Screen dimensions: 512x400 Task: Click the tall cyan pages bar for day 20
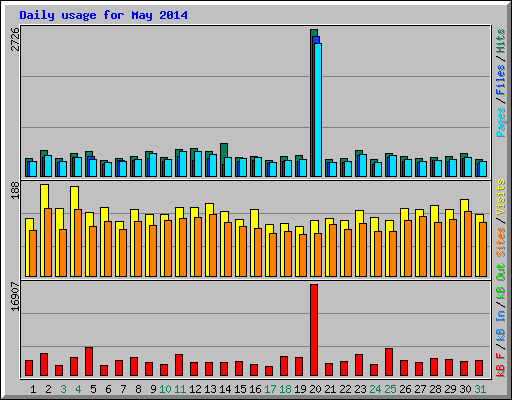coord(318,110)
